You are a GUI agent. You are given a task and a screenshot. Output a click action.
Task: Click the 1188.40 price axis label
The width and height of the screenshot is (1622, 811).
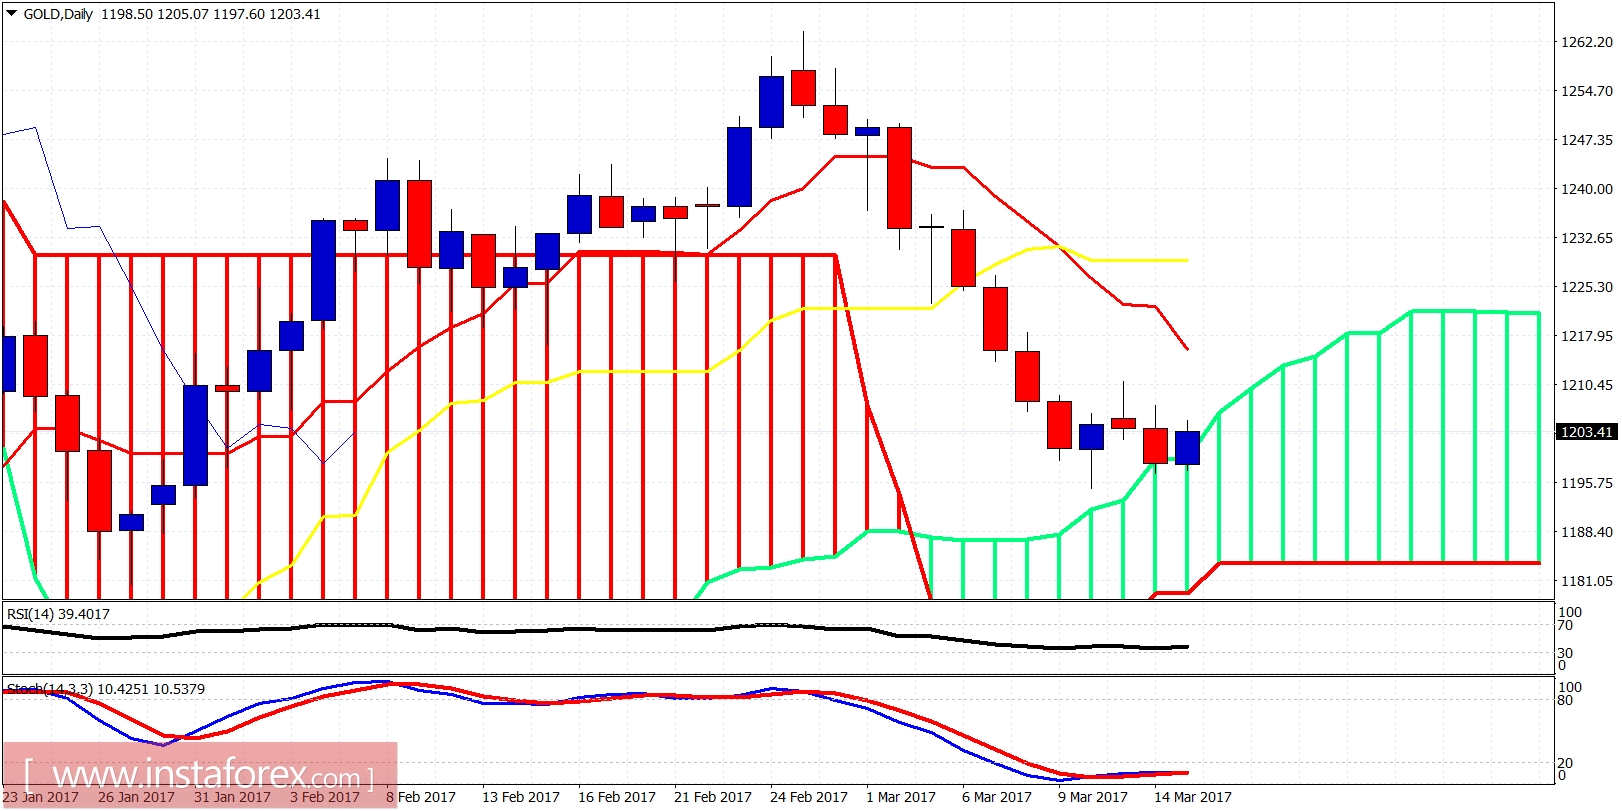1587,532
